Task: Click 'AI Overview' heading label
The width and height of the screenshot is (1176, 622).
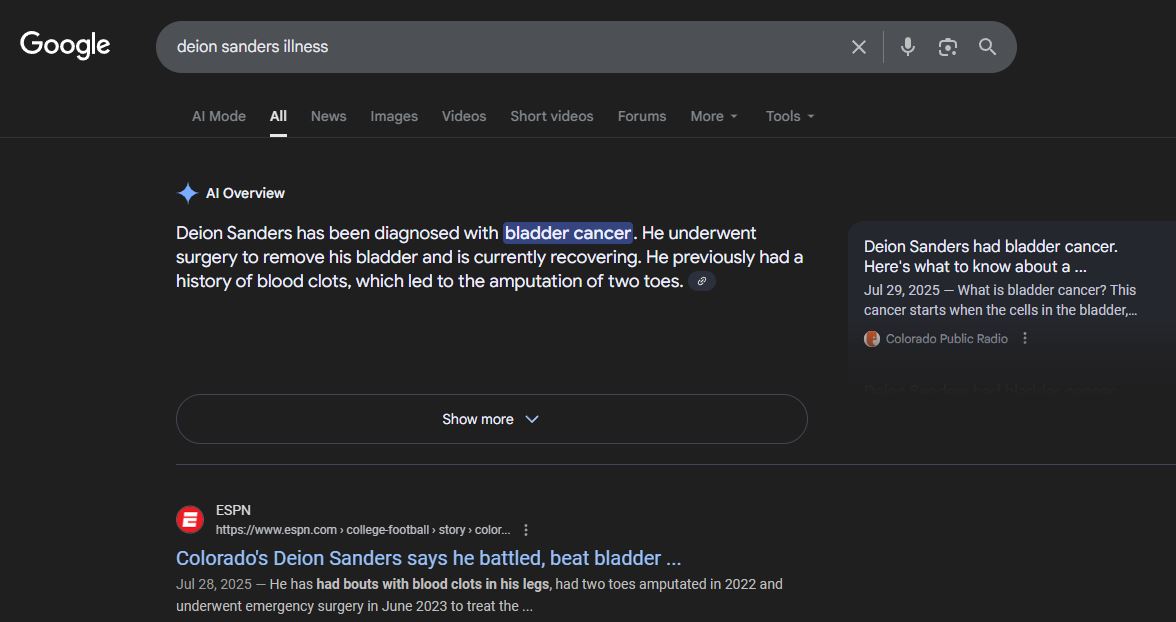Action: coord(245,193)
